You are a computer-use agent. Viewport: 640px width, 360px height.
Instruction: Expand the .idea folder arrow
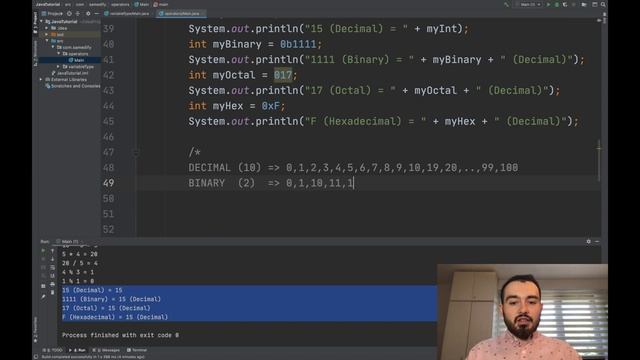coord(47,28)
